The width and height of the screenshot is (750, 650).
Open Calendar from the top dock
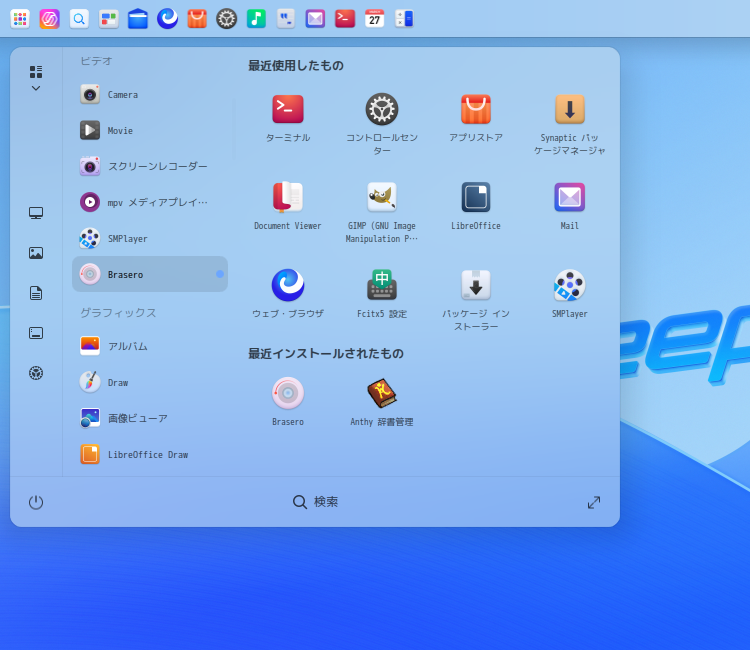(x=374, y=18)
